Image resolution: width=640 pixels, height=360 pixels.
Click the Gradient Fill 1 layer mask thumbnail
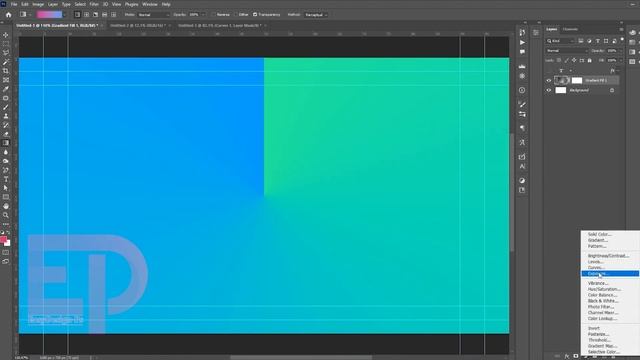[577, 80]
